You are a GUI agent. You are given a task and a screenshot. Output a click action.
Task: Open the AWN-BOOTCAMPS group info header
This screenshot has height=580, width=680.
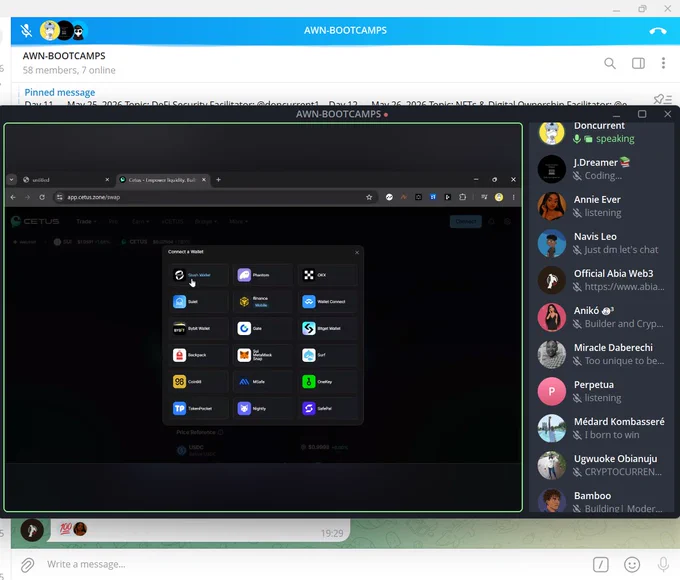69,63
